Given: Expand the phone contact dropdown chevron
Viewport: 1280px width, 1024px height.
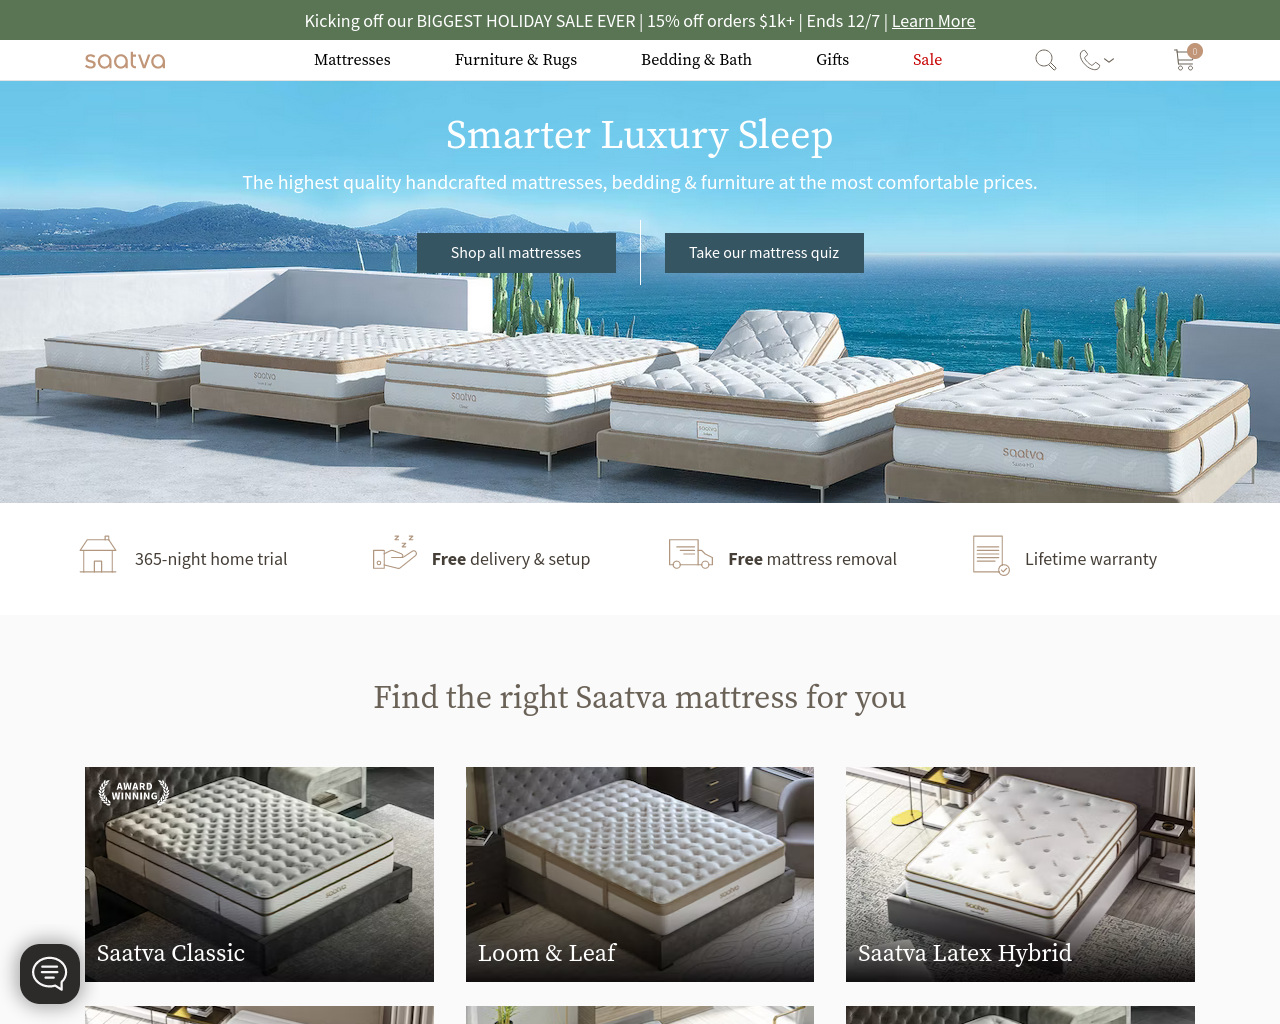Looking at the screenshot, I should (1109, 60).
